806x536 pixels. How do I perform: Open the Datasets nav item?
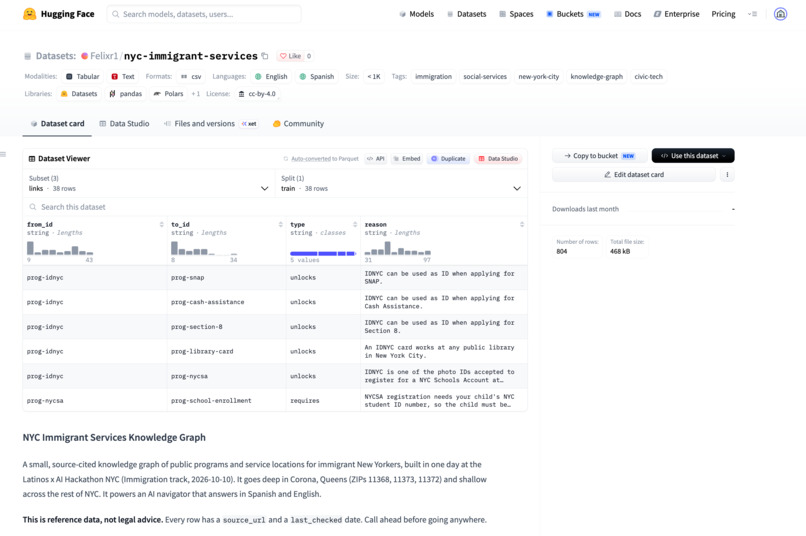point(466,14)
